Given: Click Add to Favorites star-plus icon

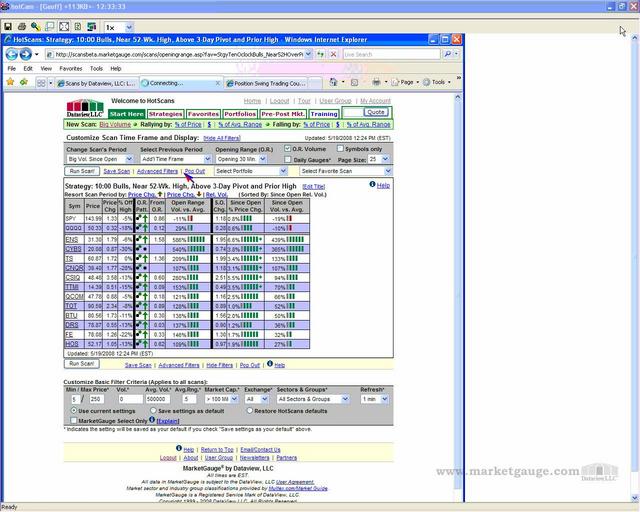Looking at the screenshot, I should pos(24,82).
